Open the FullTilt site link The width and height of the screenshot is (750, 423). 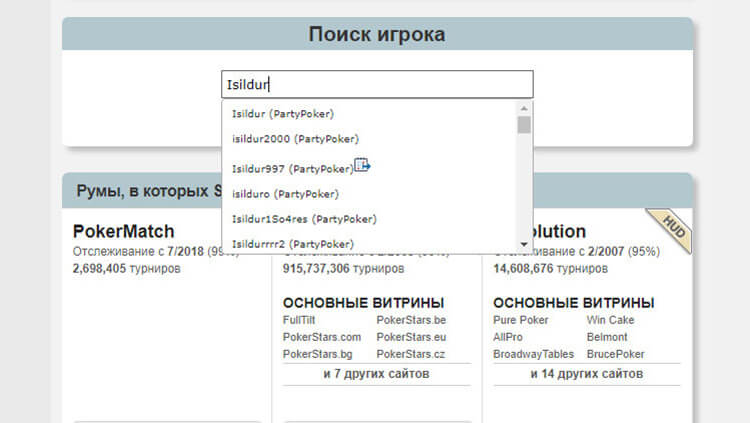pos(299,320)
